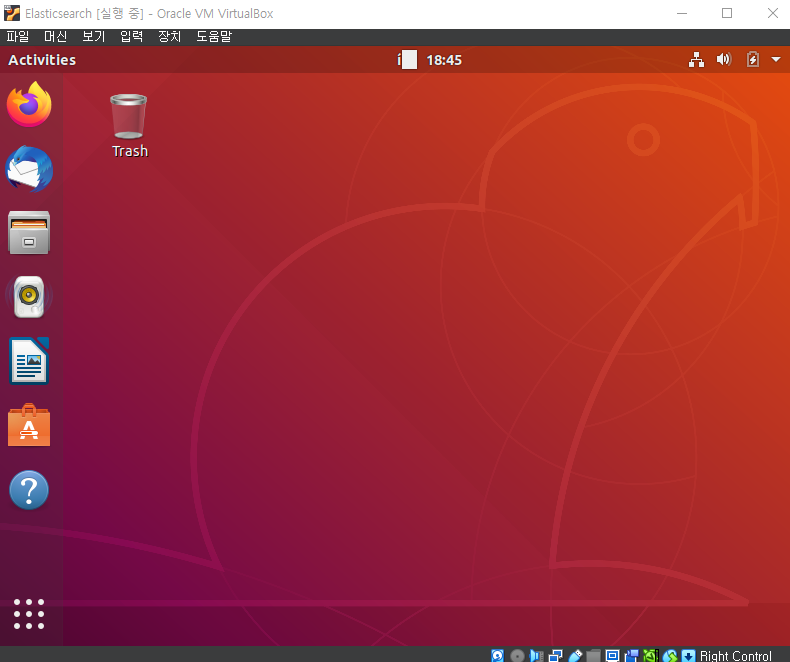
Task: Click the keyboard capture arrow icon in status bar
Action: (x=688, y=655)
